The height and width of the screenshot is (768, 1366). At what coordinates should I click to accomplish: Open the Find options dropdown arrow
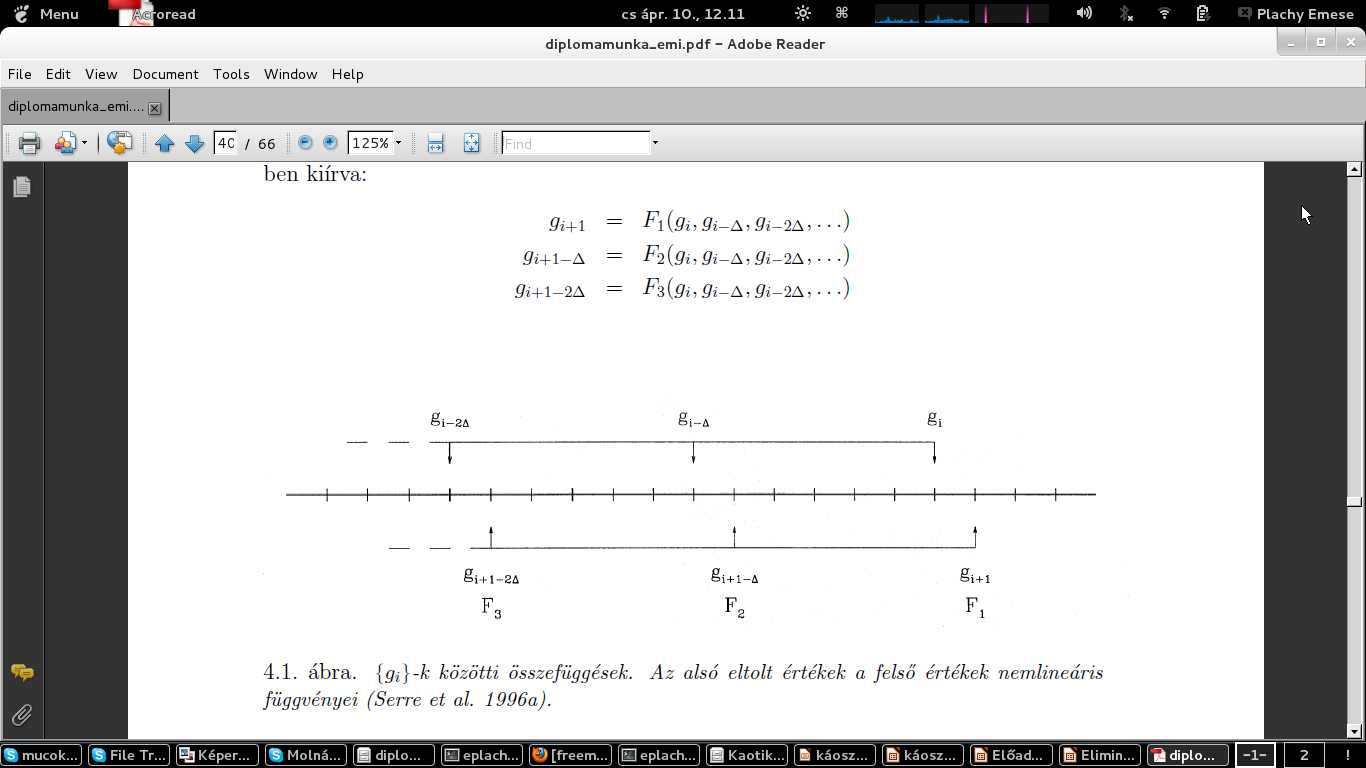point(655,143)
